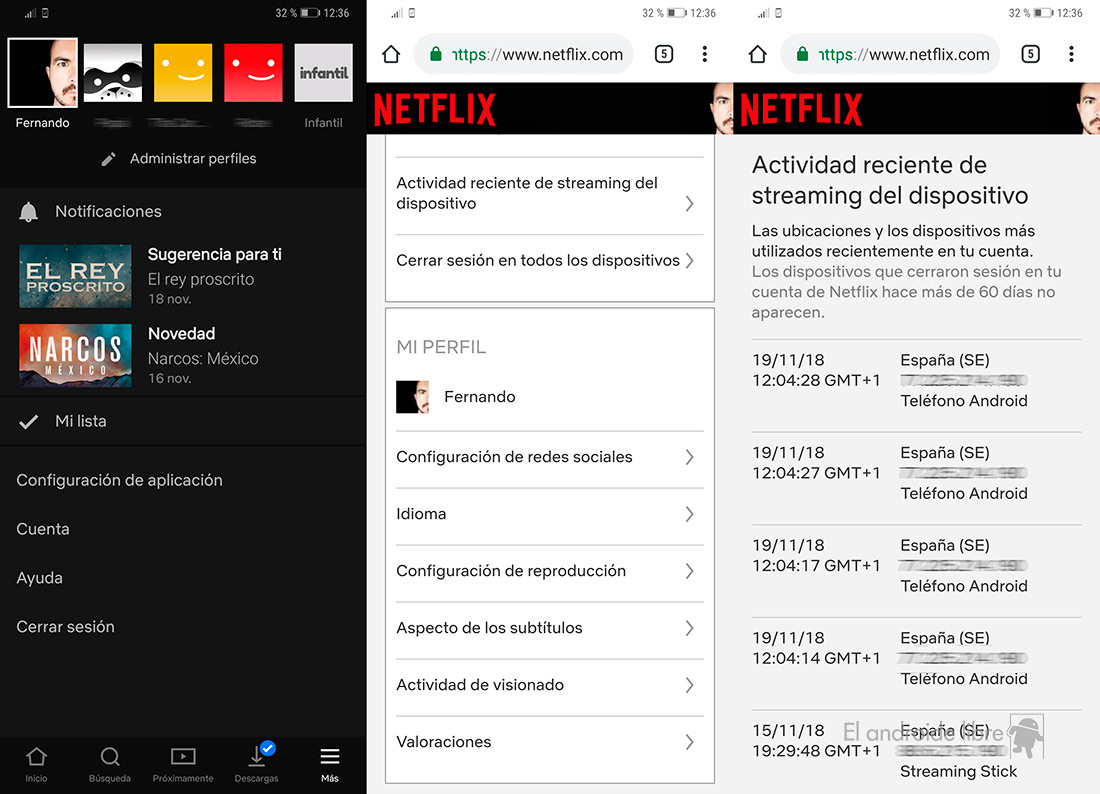The width and height of the screenshot is (1100, 794).
Task: Open Configuración de aplicación menu entry
Action: coord(119,480)
